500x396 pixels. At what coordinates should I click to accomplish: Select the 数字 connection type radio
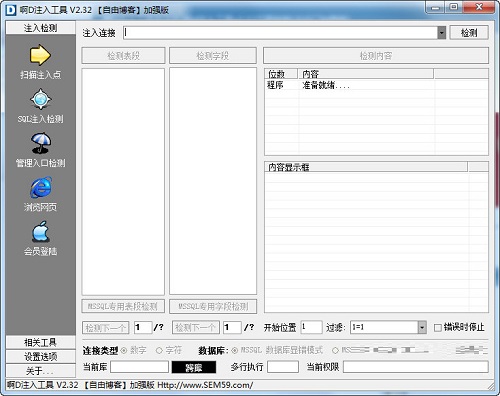coord(124,350)
